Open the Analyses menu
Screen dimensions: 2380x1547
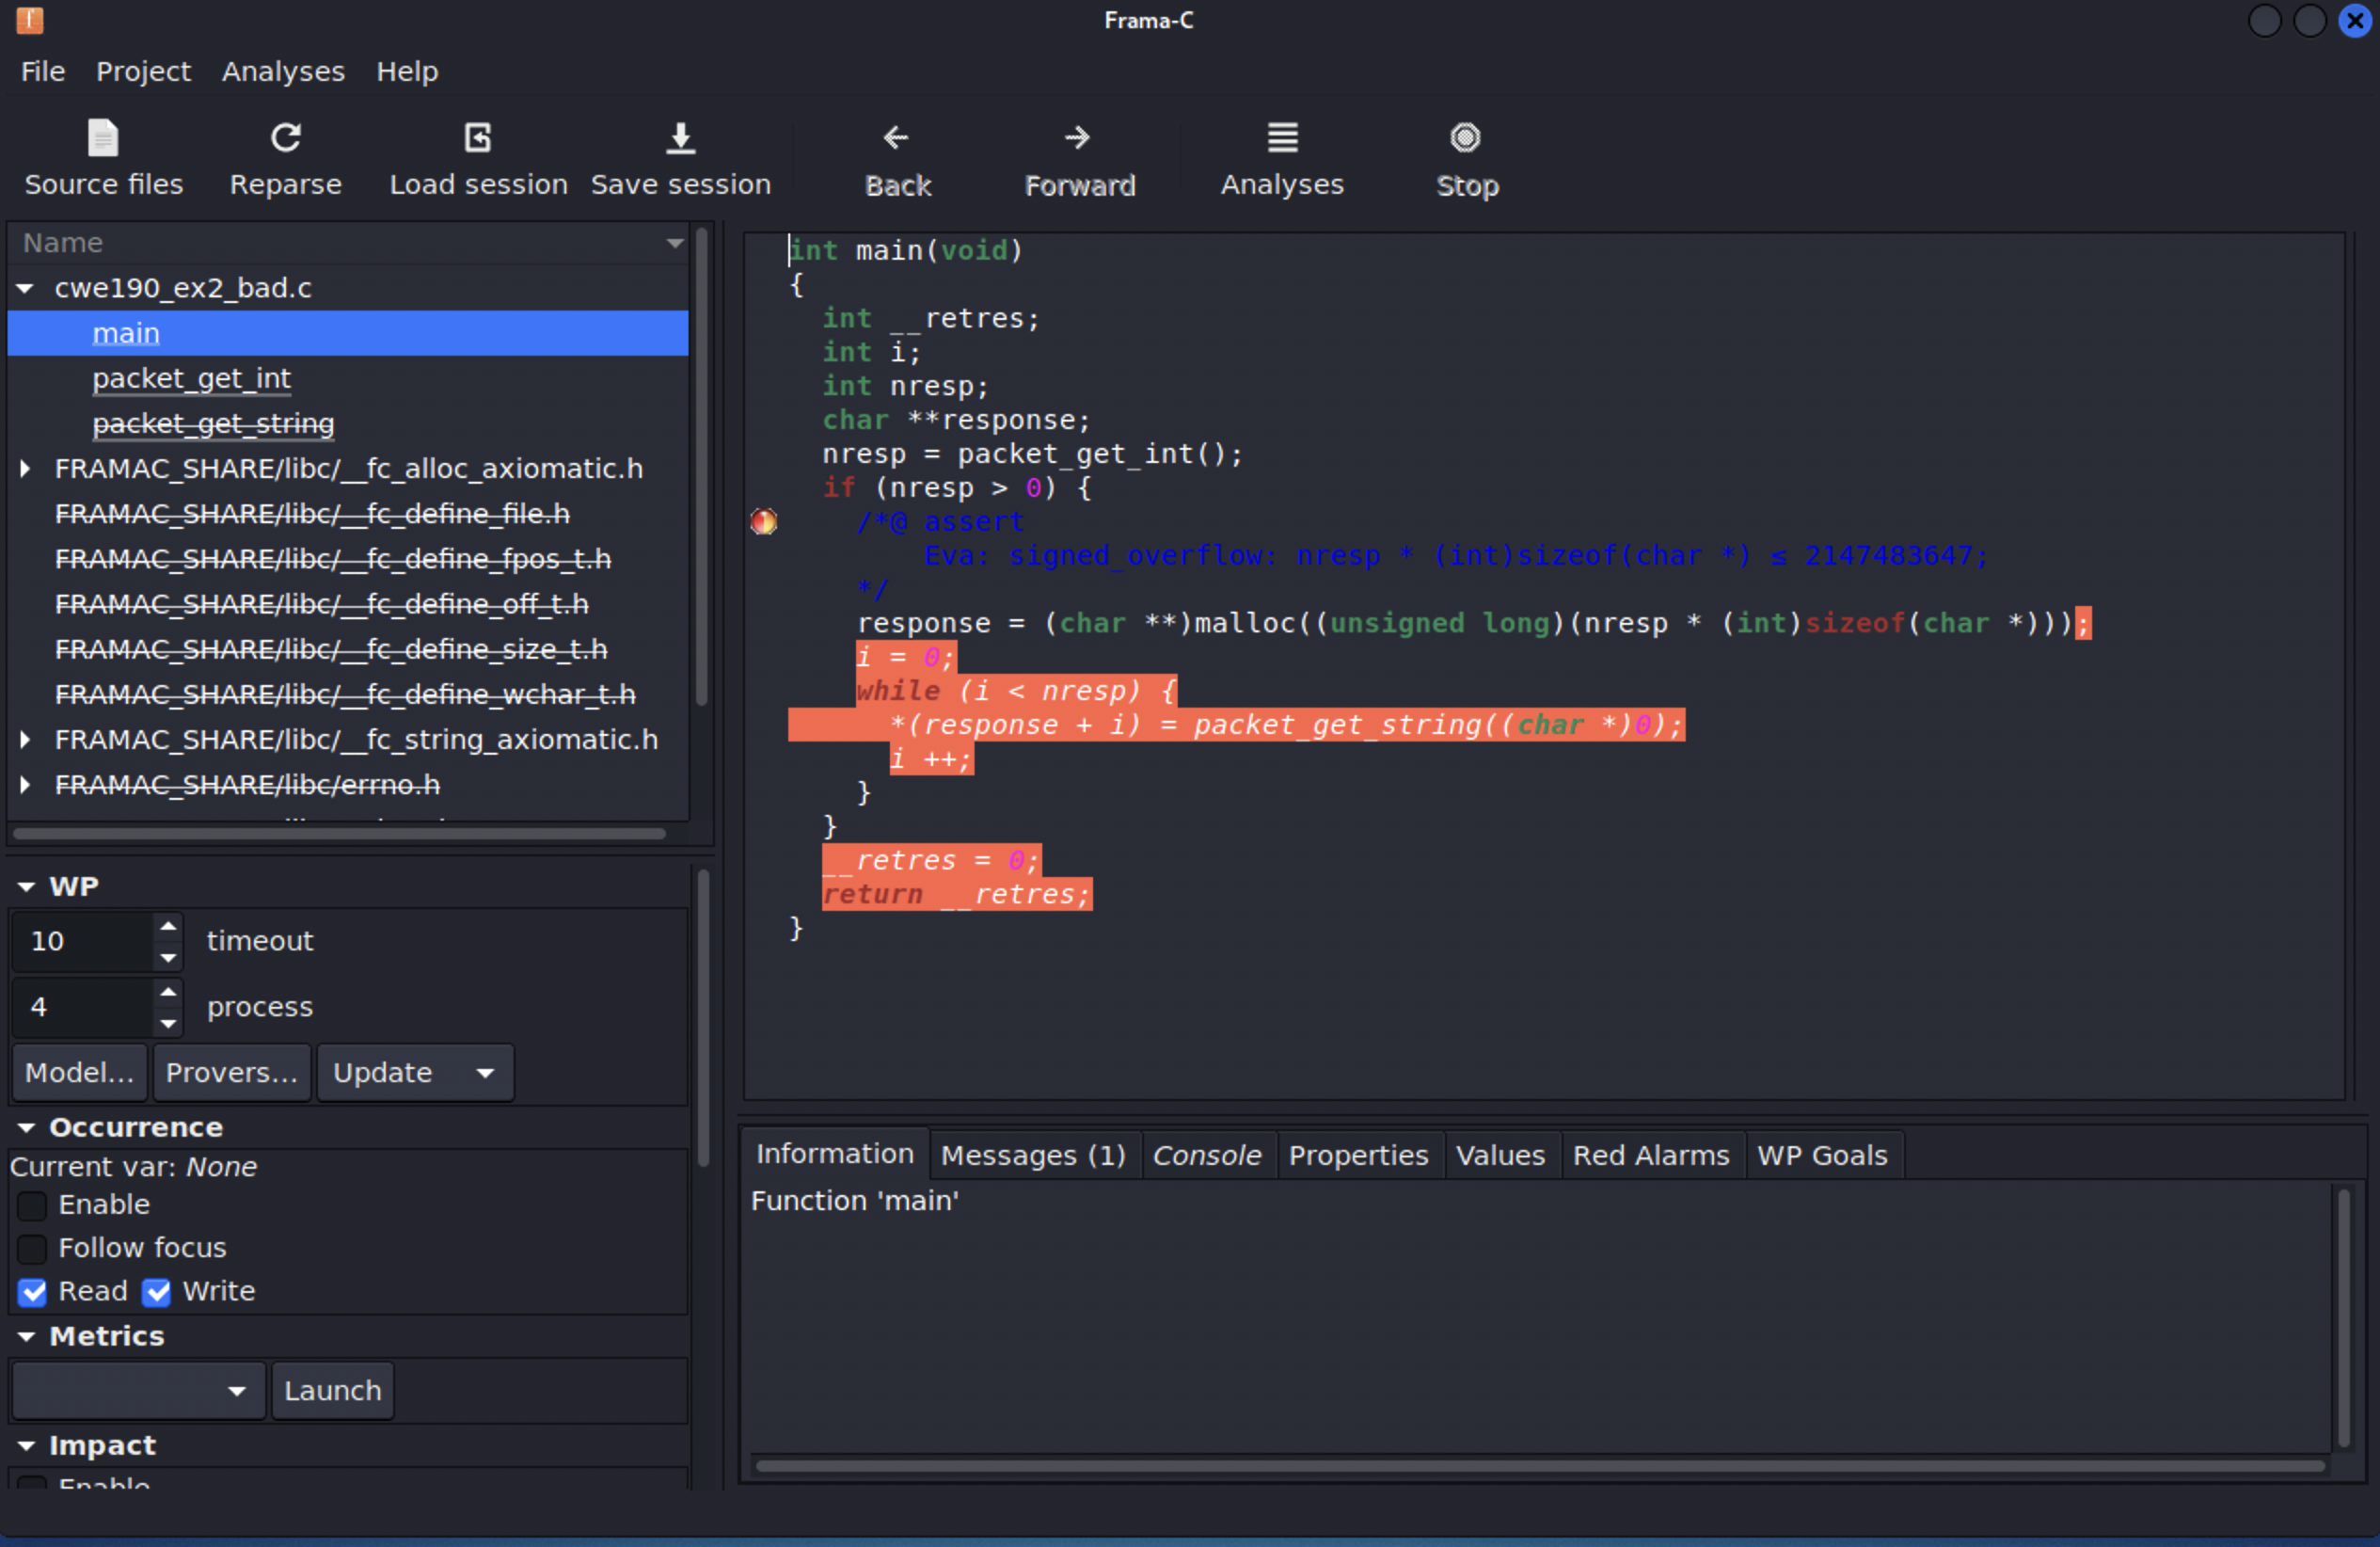pos(283,71)
